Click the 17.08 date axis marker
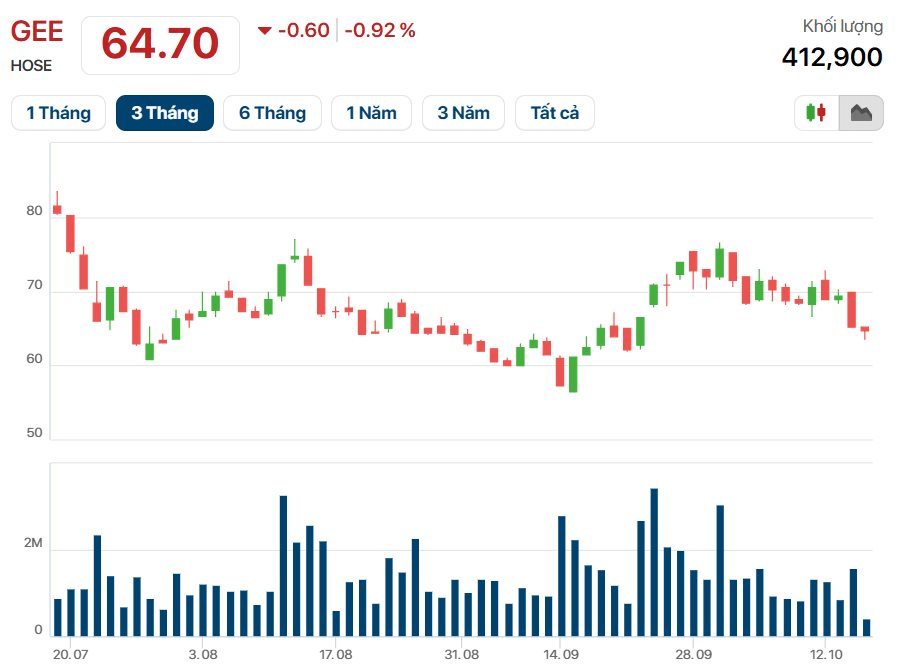 pos(336,654)
